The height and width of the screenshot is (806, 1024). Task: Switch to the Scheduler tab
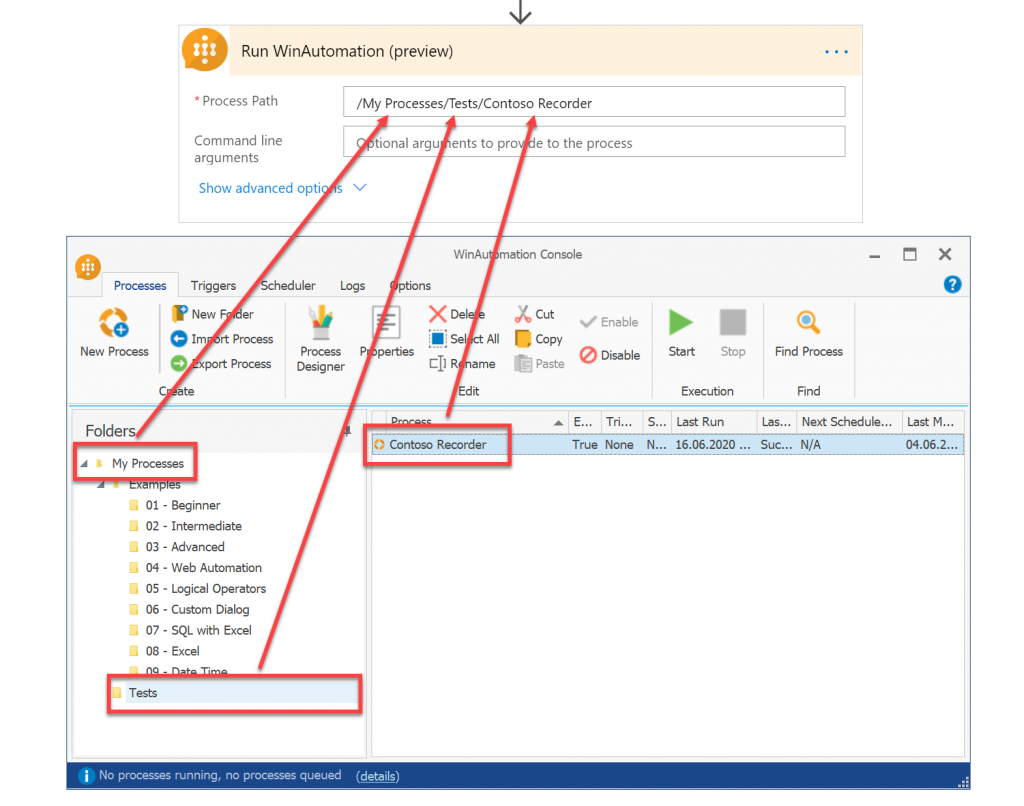click(x=287, y=285)
